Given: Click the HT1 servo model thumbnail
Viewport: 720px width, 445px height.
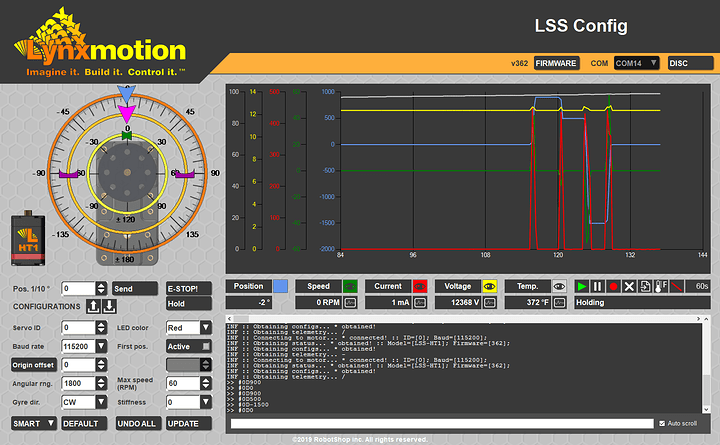Looking at the screenshot, I should [x=28, y=238].
